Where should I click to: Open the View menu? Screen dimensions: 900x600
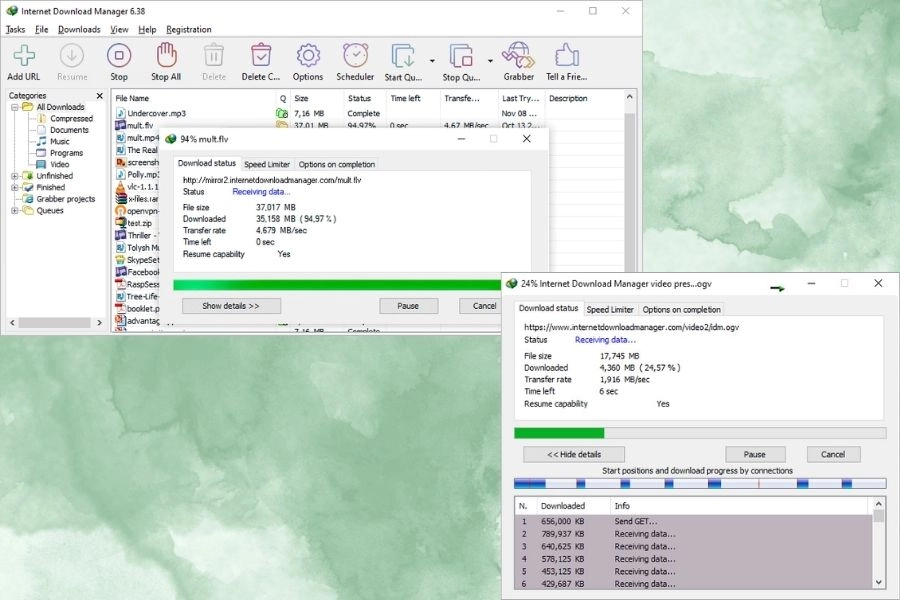click(x=119, y=29)
